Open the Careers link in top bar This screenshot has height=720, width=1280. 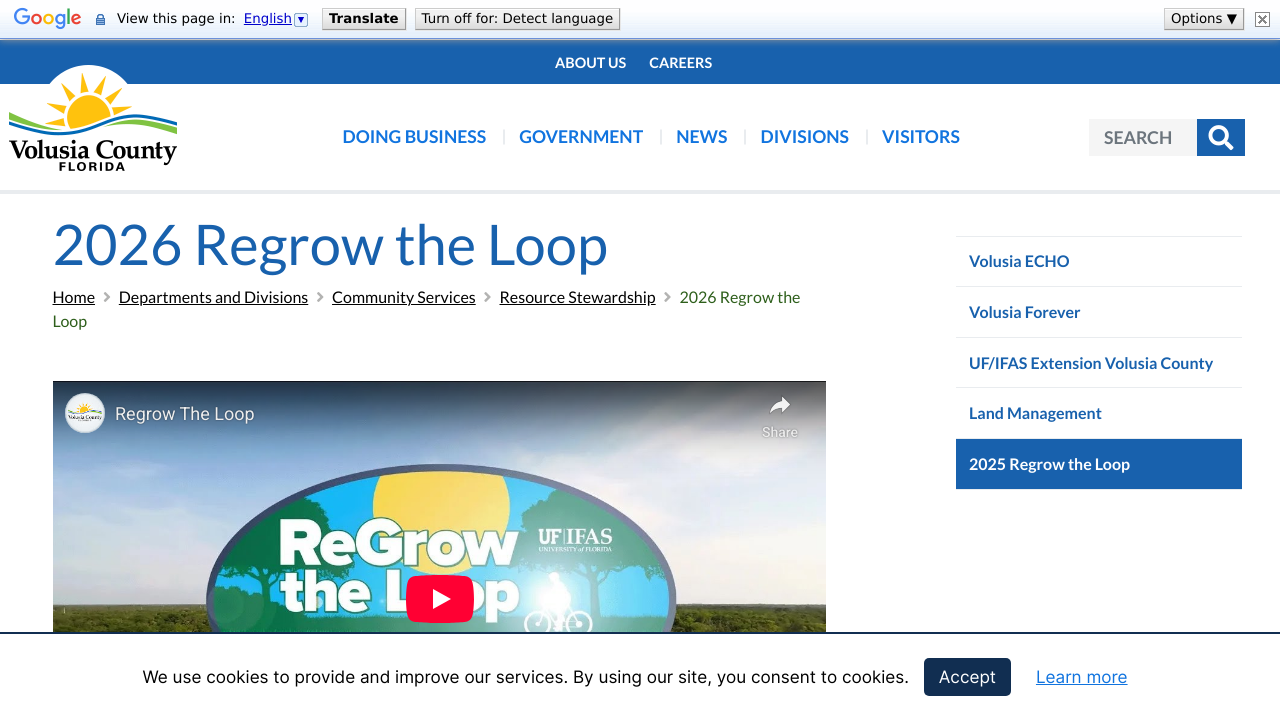click(680, 62)
